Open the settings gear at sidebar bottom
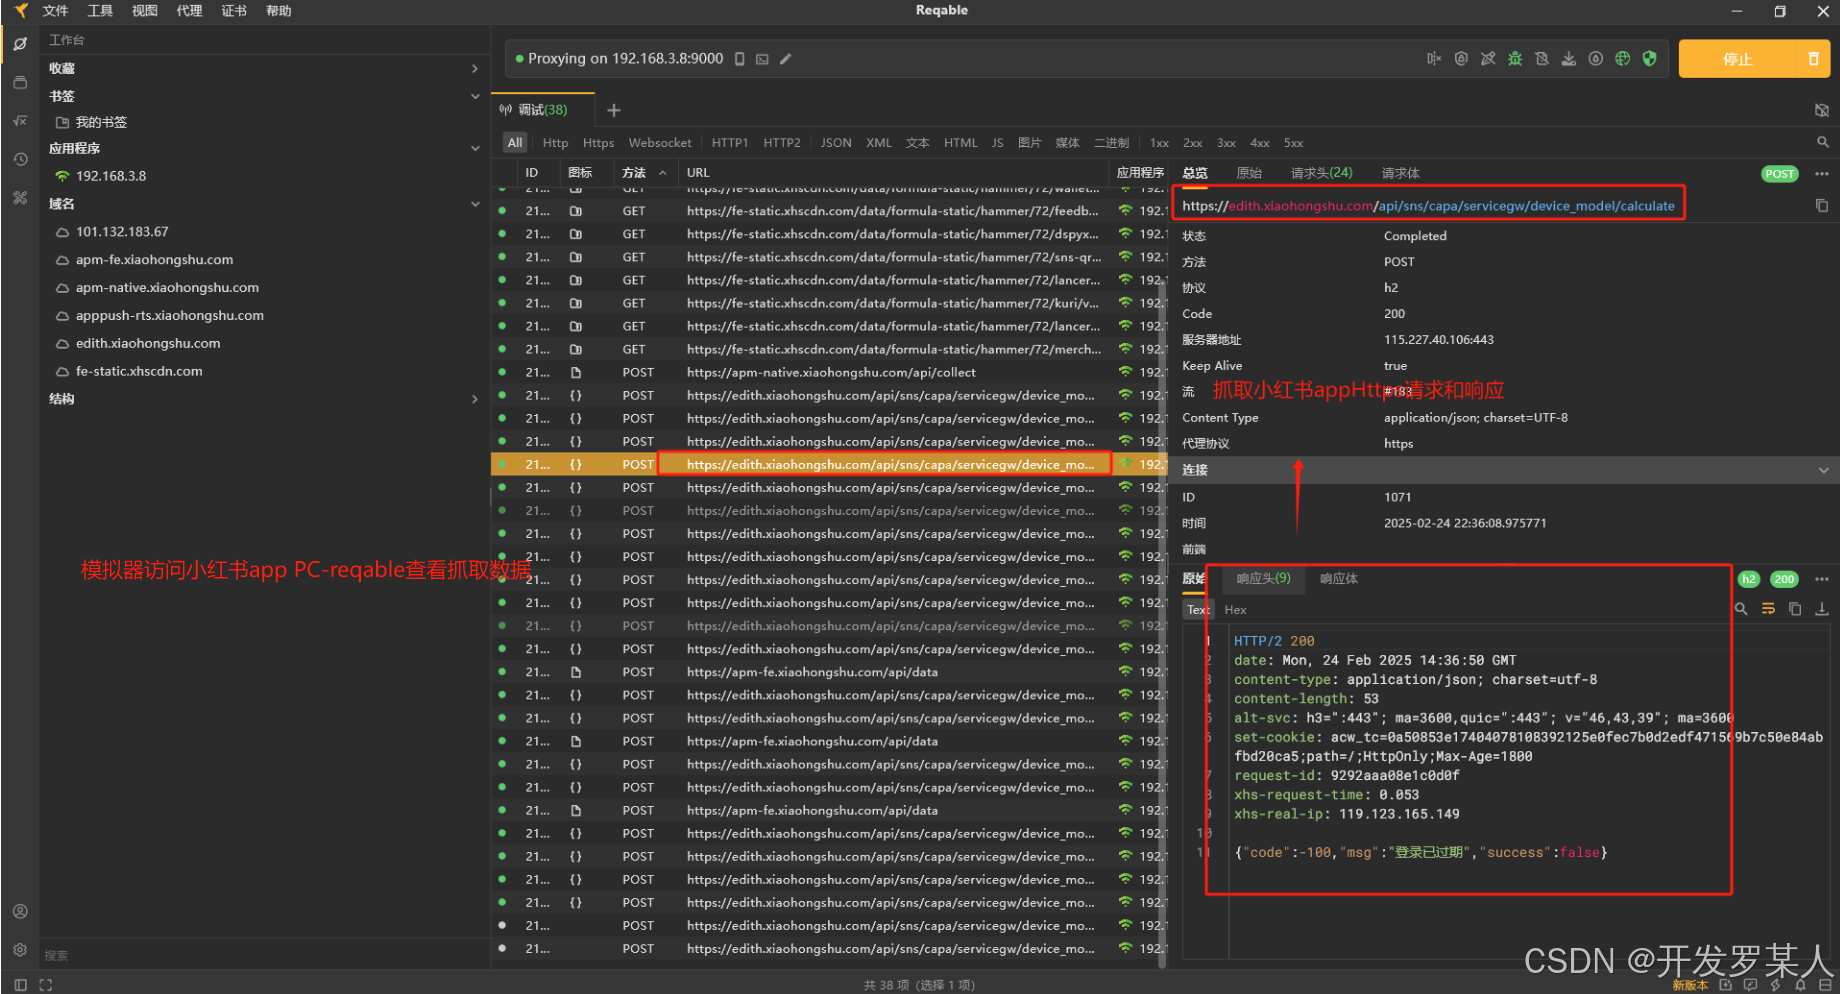This screenshot has height=994, width=1840. tap(20, 949)
